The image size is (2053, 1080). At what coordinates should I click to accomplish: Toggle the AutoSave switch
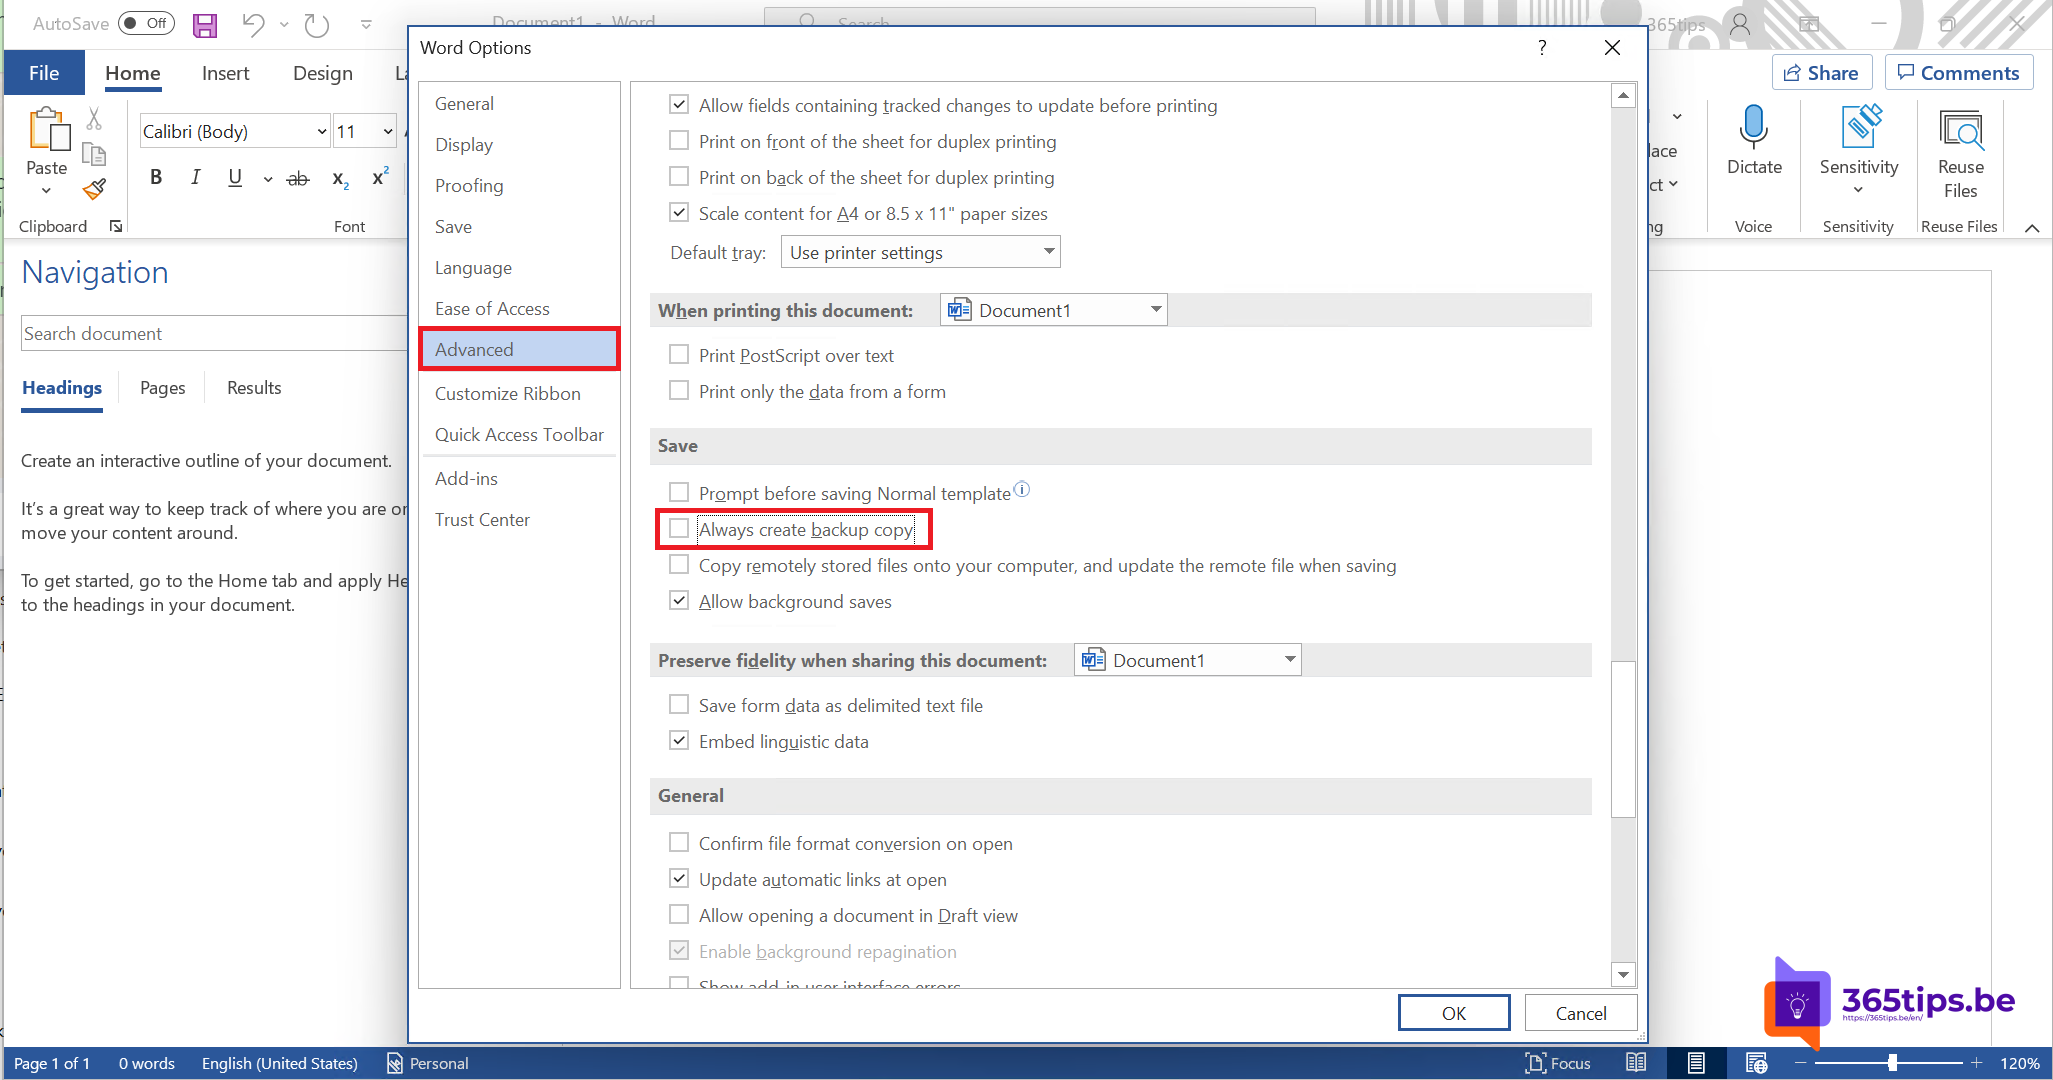pyautogui.click(x=147, y=23)
